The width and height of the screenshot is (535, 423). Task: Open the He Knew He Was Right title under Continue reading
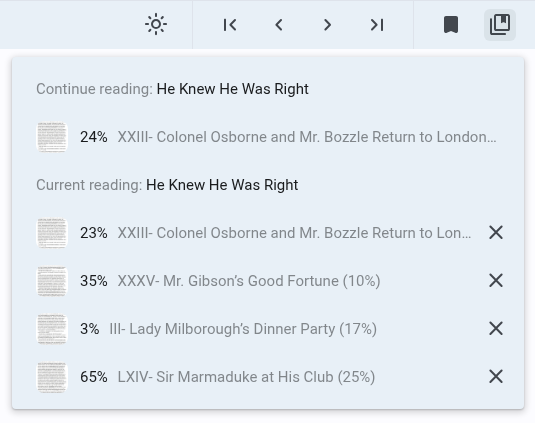pyautogui.click(x=232, y=89)
